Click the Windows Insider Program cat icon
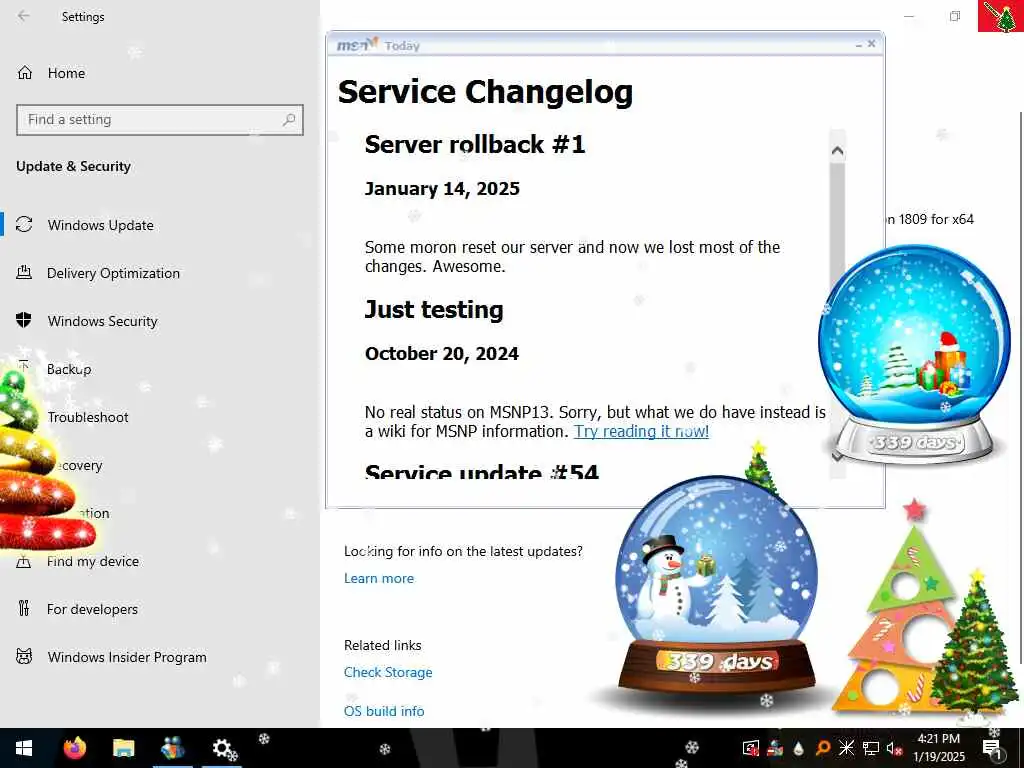1024x768 pixels. coord(24,656)
